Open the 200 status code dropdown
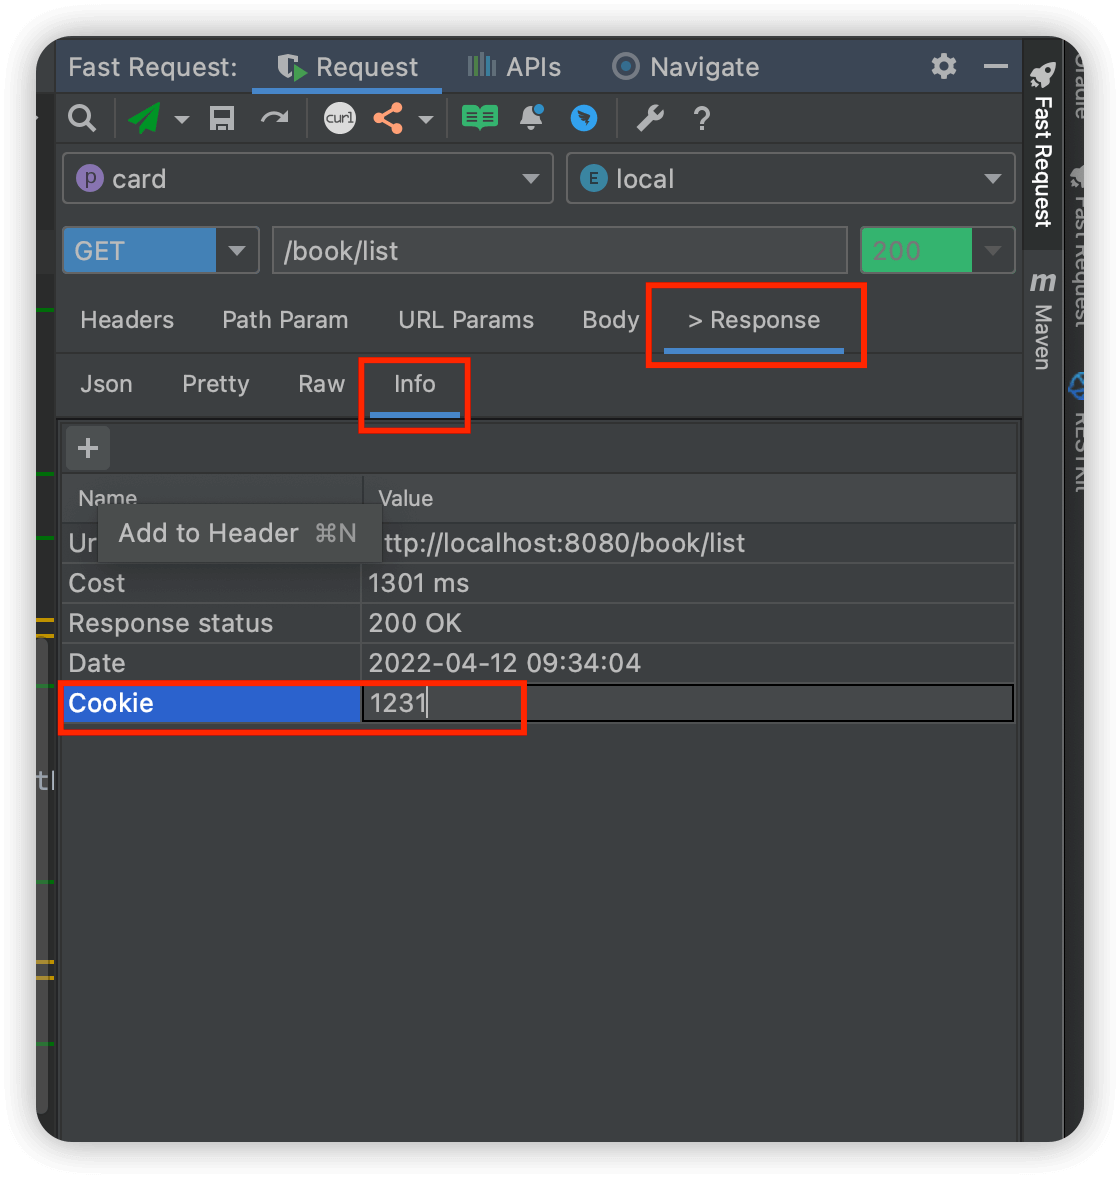This screenshot has width=1120, height=1178. click(992, 251)
